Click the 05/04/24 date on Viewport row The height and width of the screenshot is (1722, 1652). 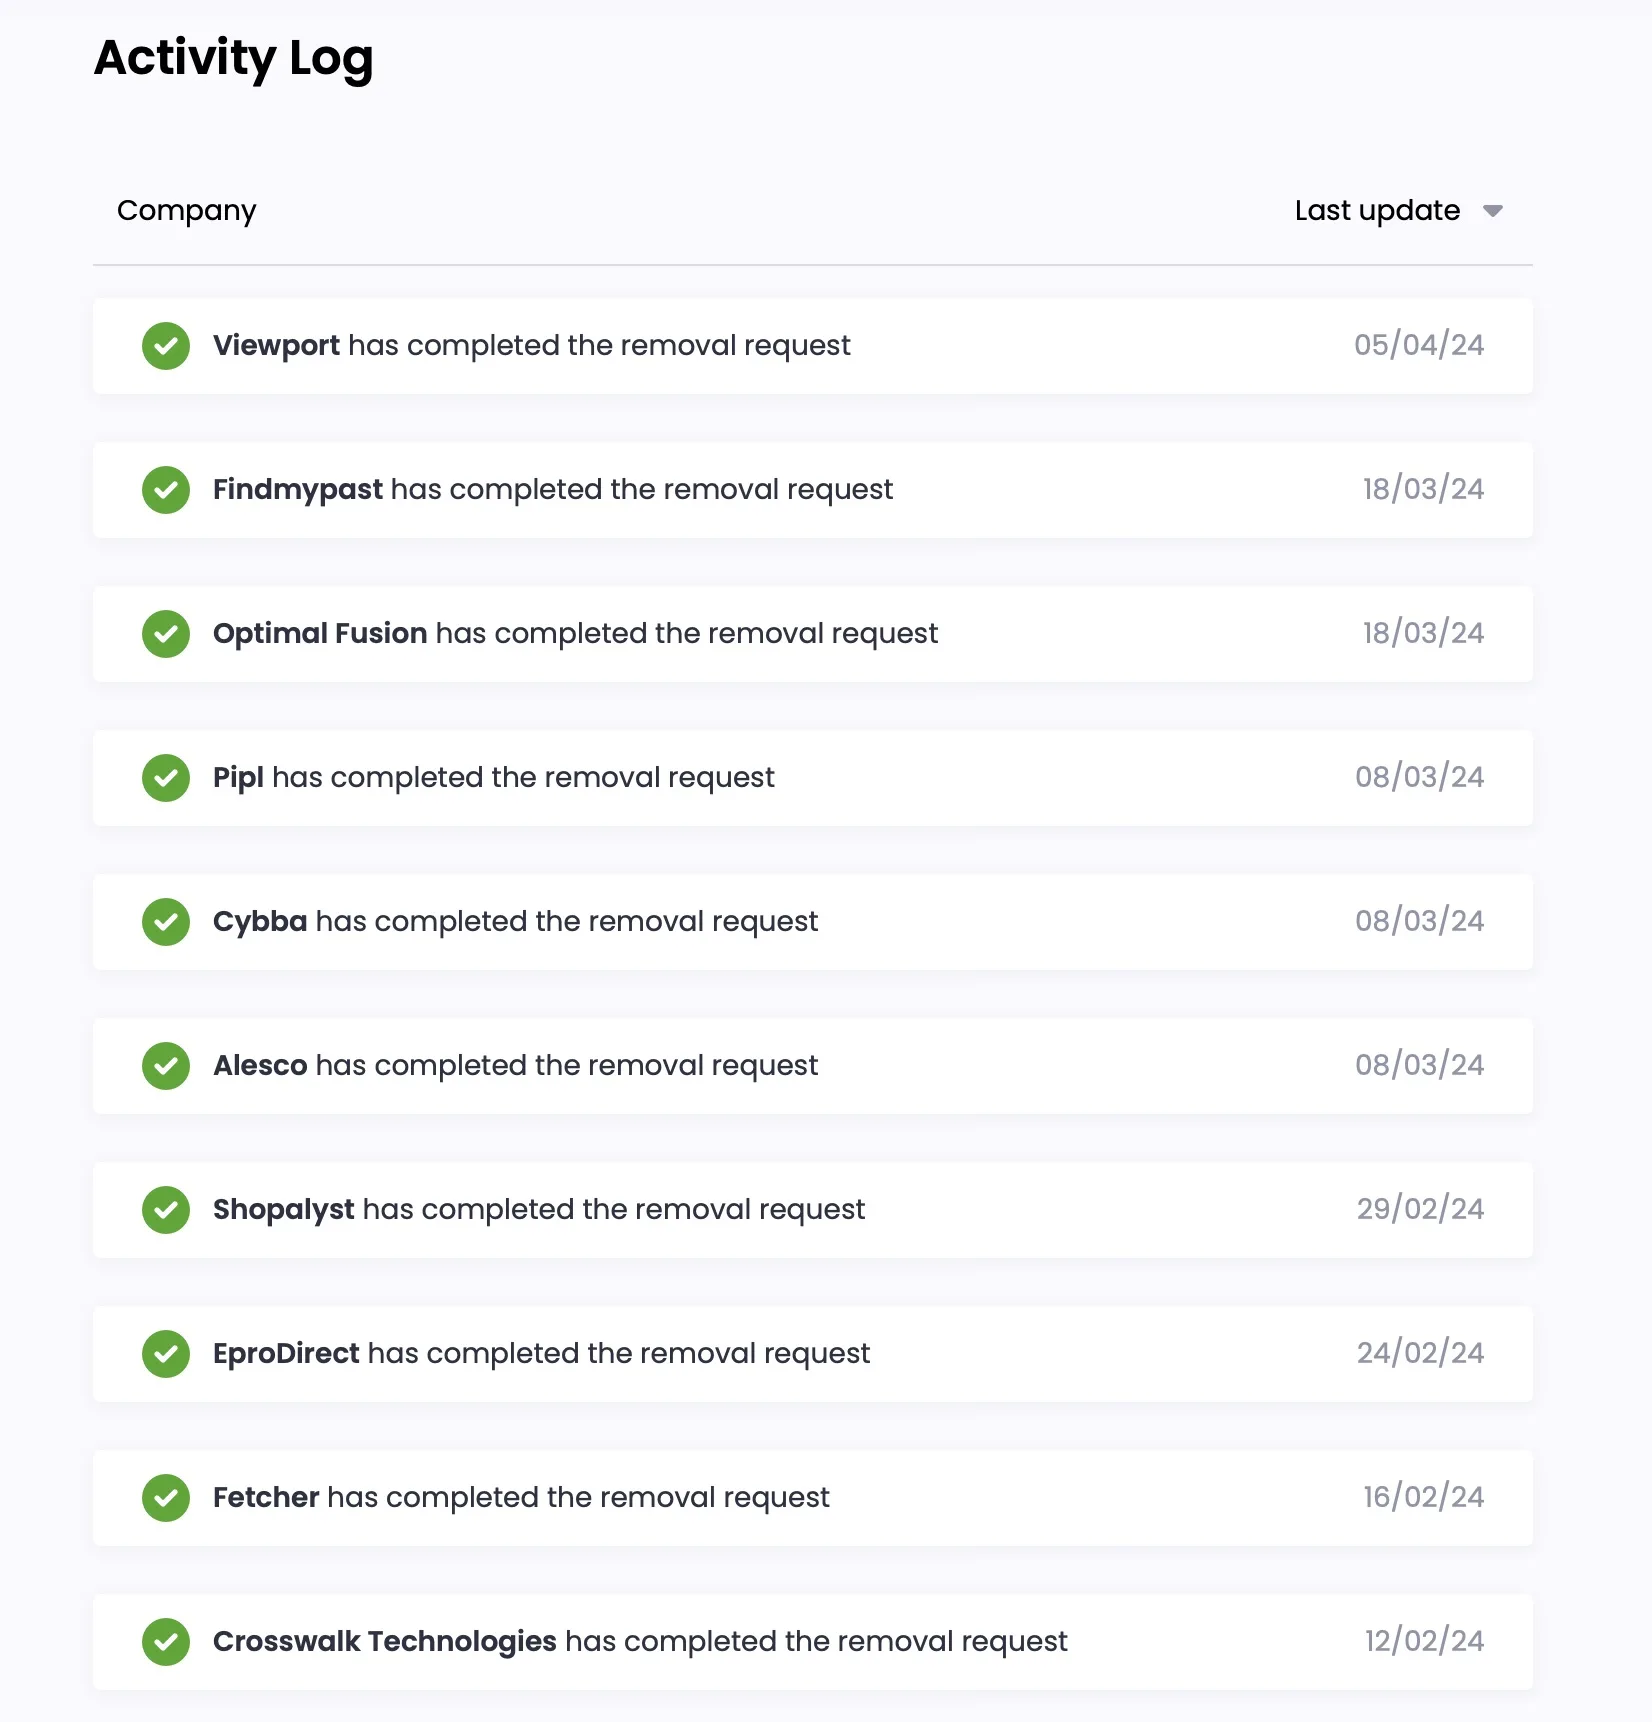click(x=1419, y=346)
